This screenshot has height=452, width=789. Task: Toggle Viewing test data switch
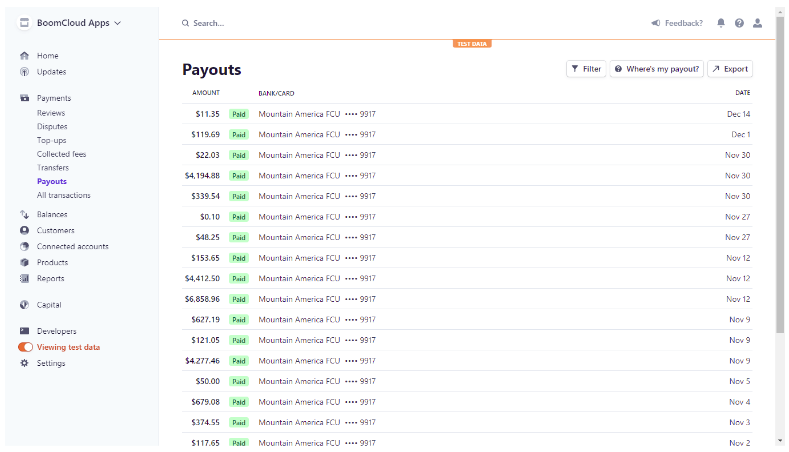click(x=25, y=347)
